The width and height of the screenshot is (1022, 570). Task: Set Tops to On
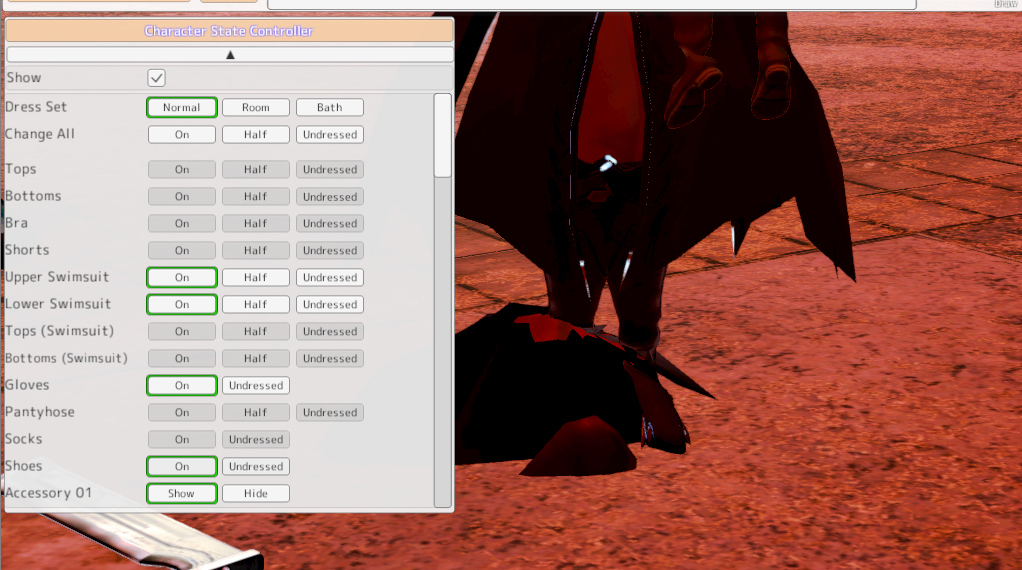(x=182, y=169)
